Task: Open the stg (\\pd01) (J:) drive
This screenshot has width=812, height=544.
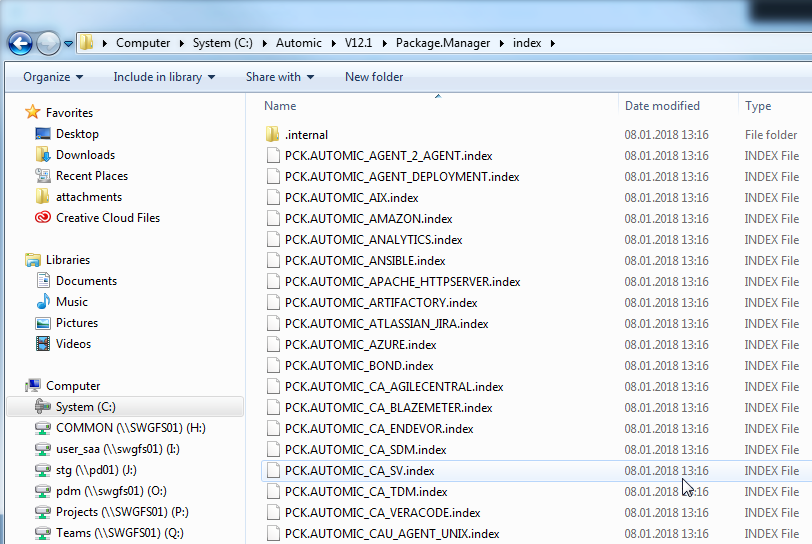Action: point(96,470)
